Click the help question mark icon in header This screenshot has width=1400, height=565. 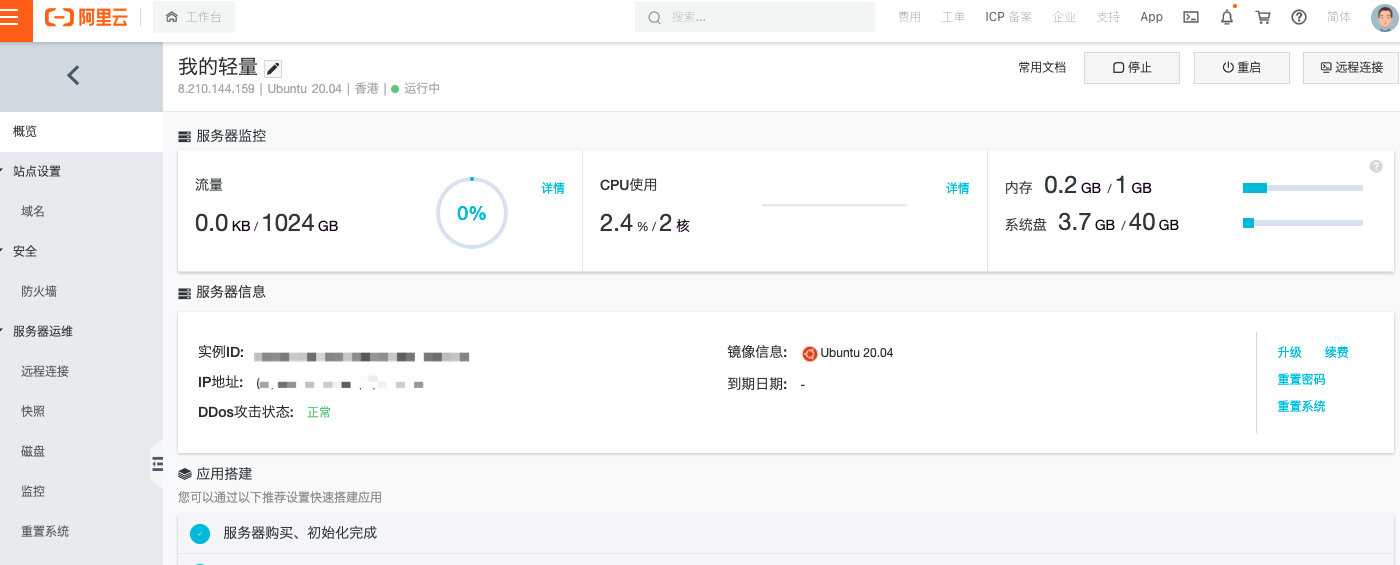click(x=1299, y=17)
